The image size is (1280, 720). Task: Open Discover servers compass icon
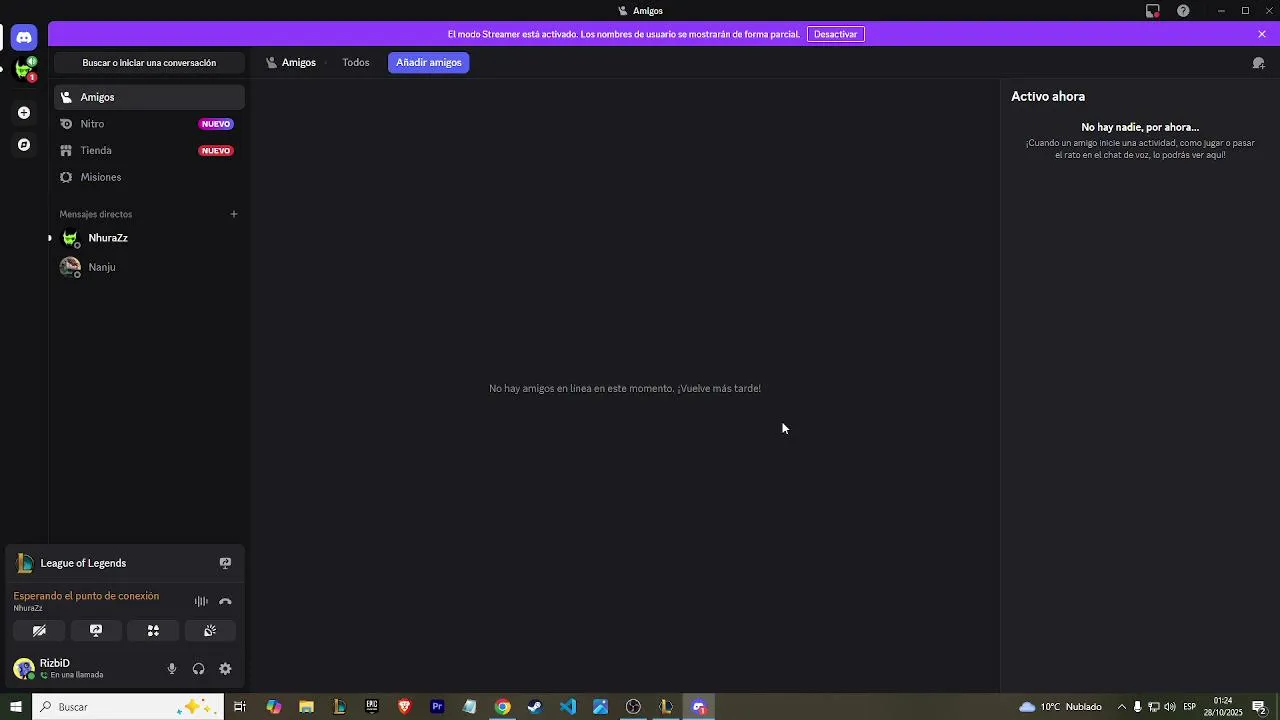24,145
